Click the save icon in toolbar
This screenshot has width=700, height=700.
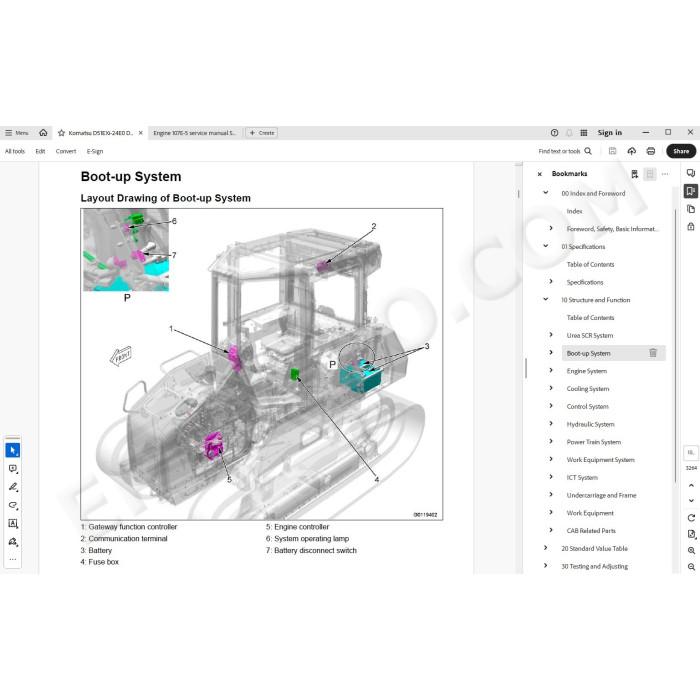tap(612, 151)
